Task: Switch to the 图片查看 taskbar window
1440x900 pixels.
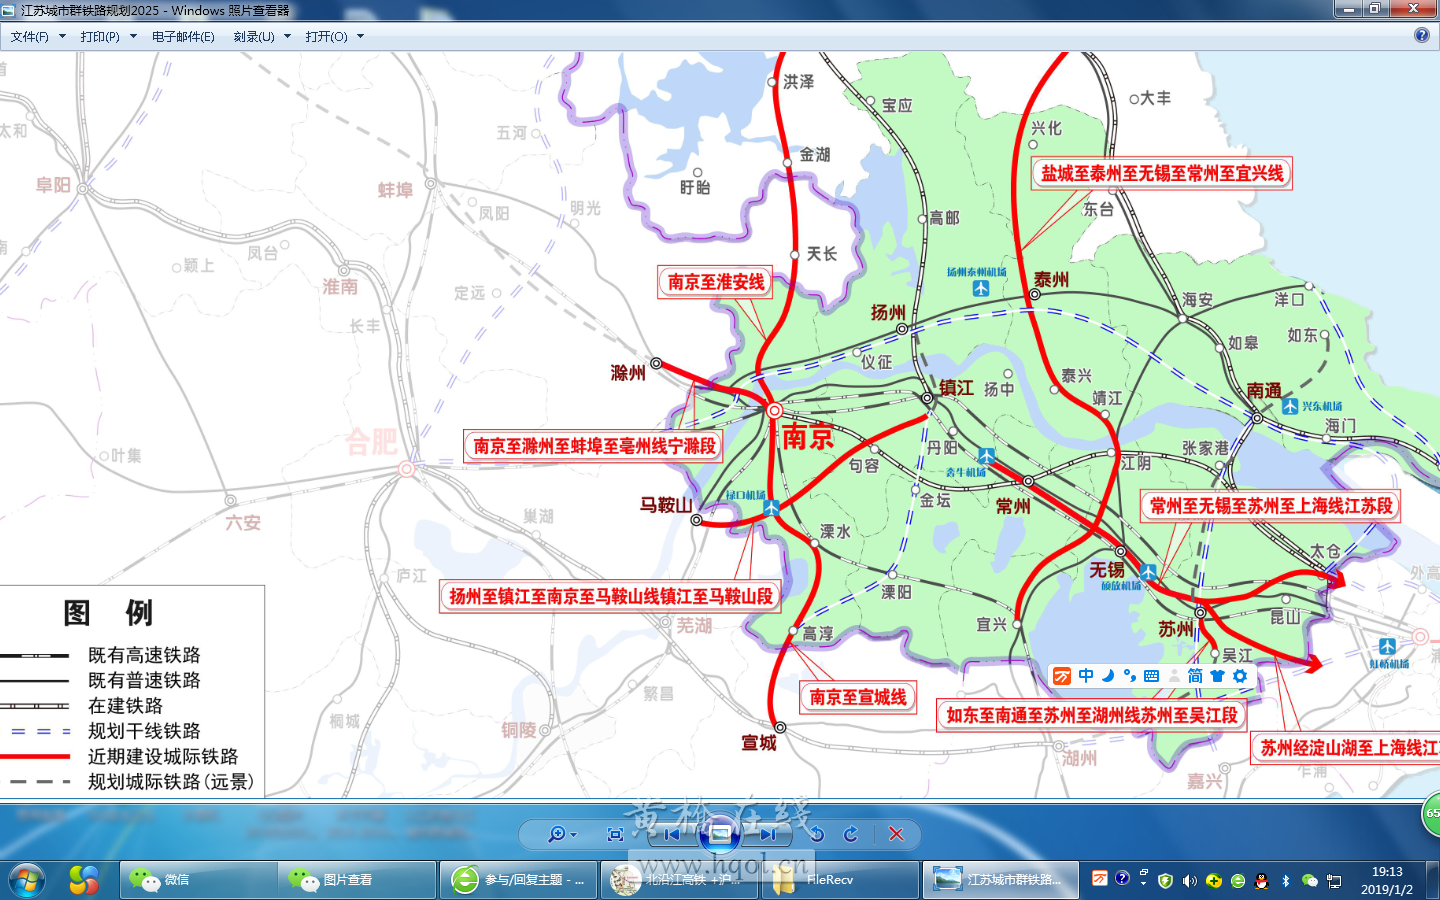Action: click(x=357, y=880)
